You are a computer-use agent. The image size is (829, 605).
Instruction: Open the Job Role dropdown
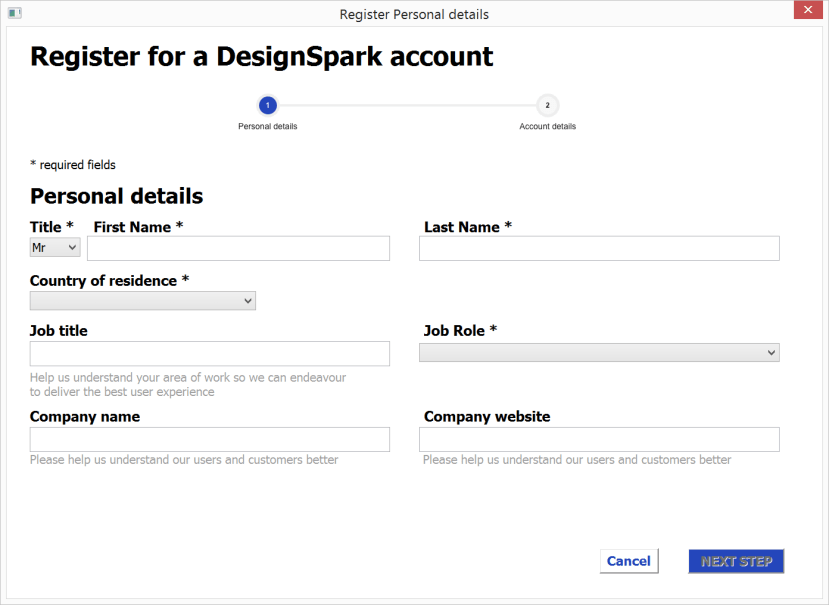coord(599,352)
